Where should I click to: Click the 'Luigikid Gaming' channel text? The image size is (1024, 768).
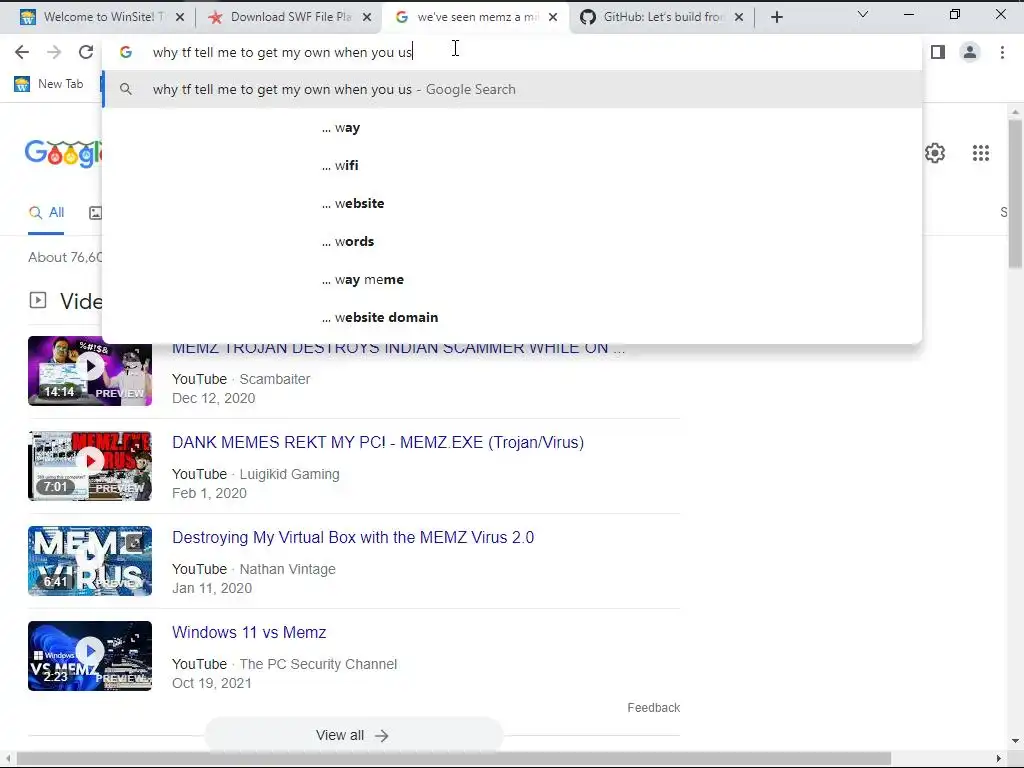289,474
